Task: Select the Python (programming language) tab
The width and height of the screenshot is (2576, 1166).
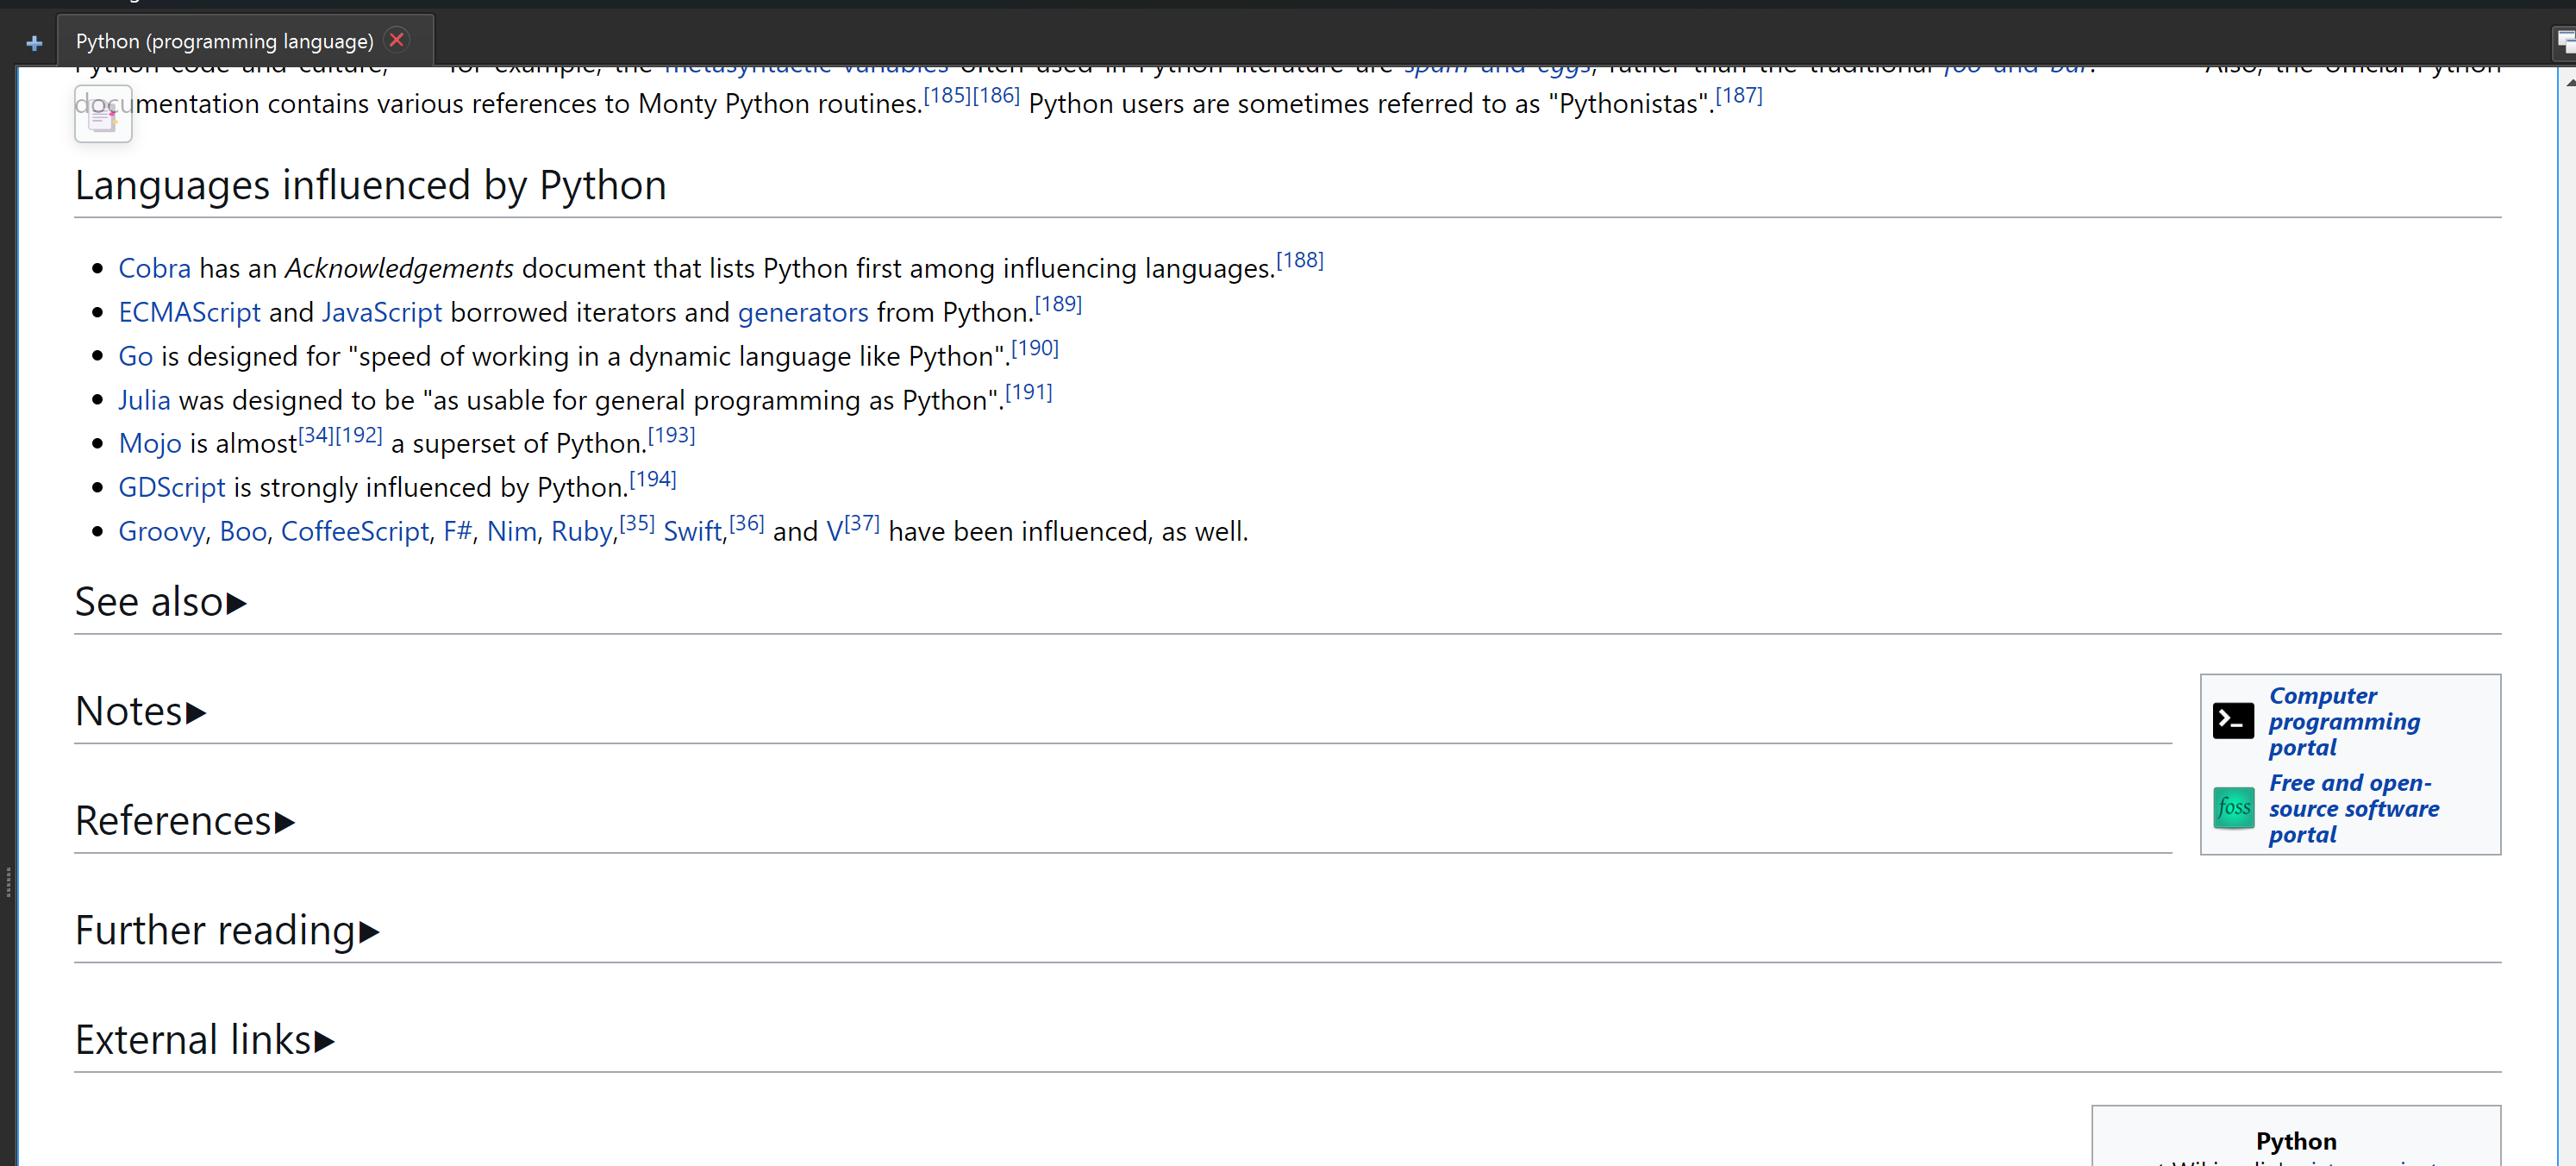Action: click(224, 41)
